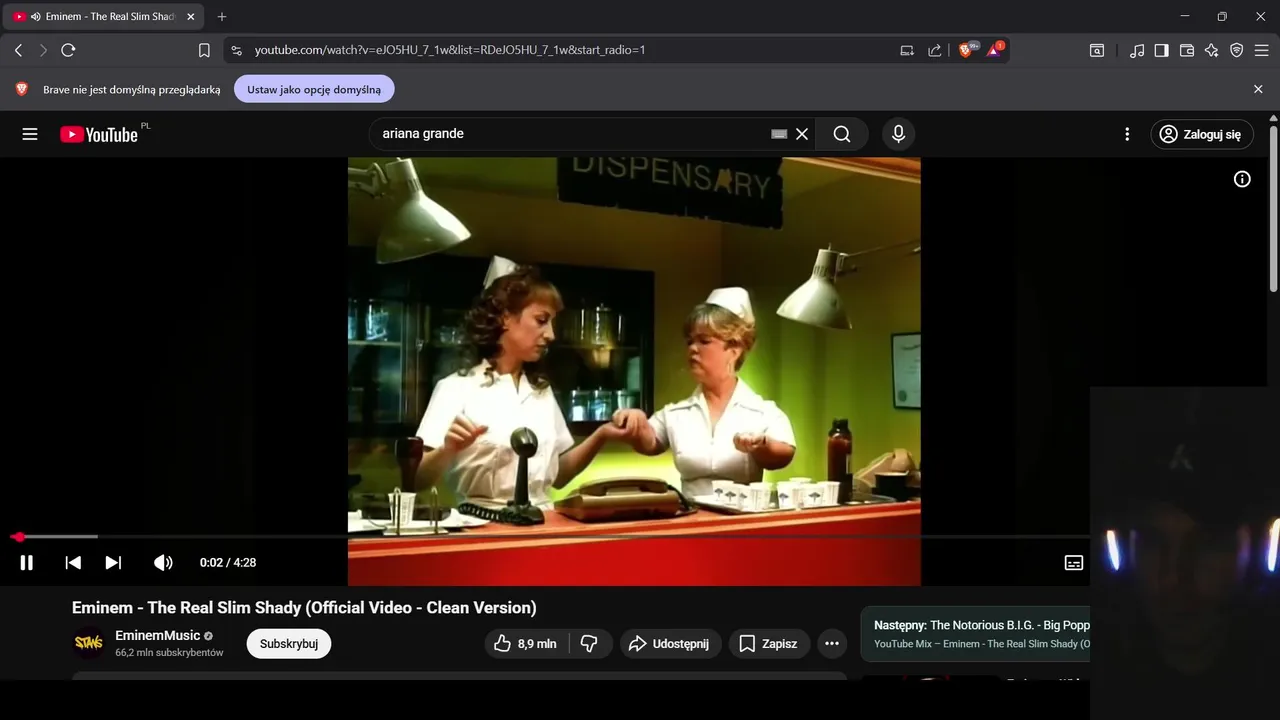View site information in the address bar

(236, 50)
